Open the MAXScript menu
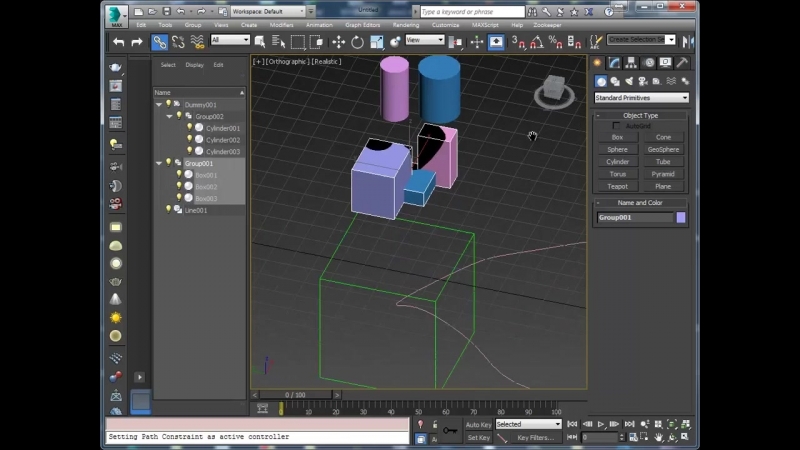 click(x=485, y=25)
